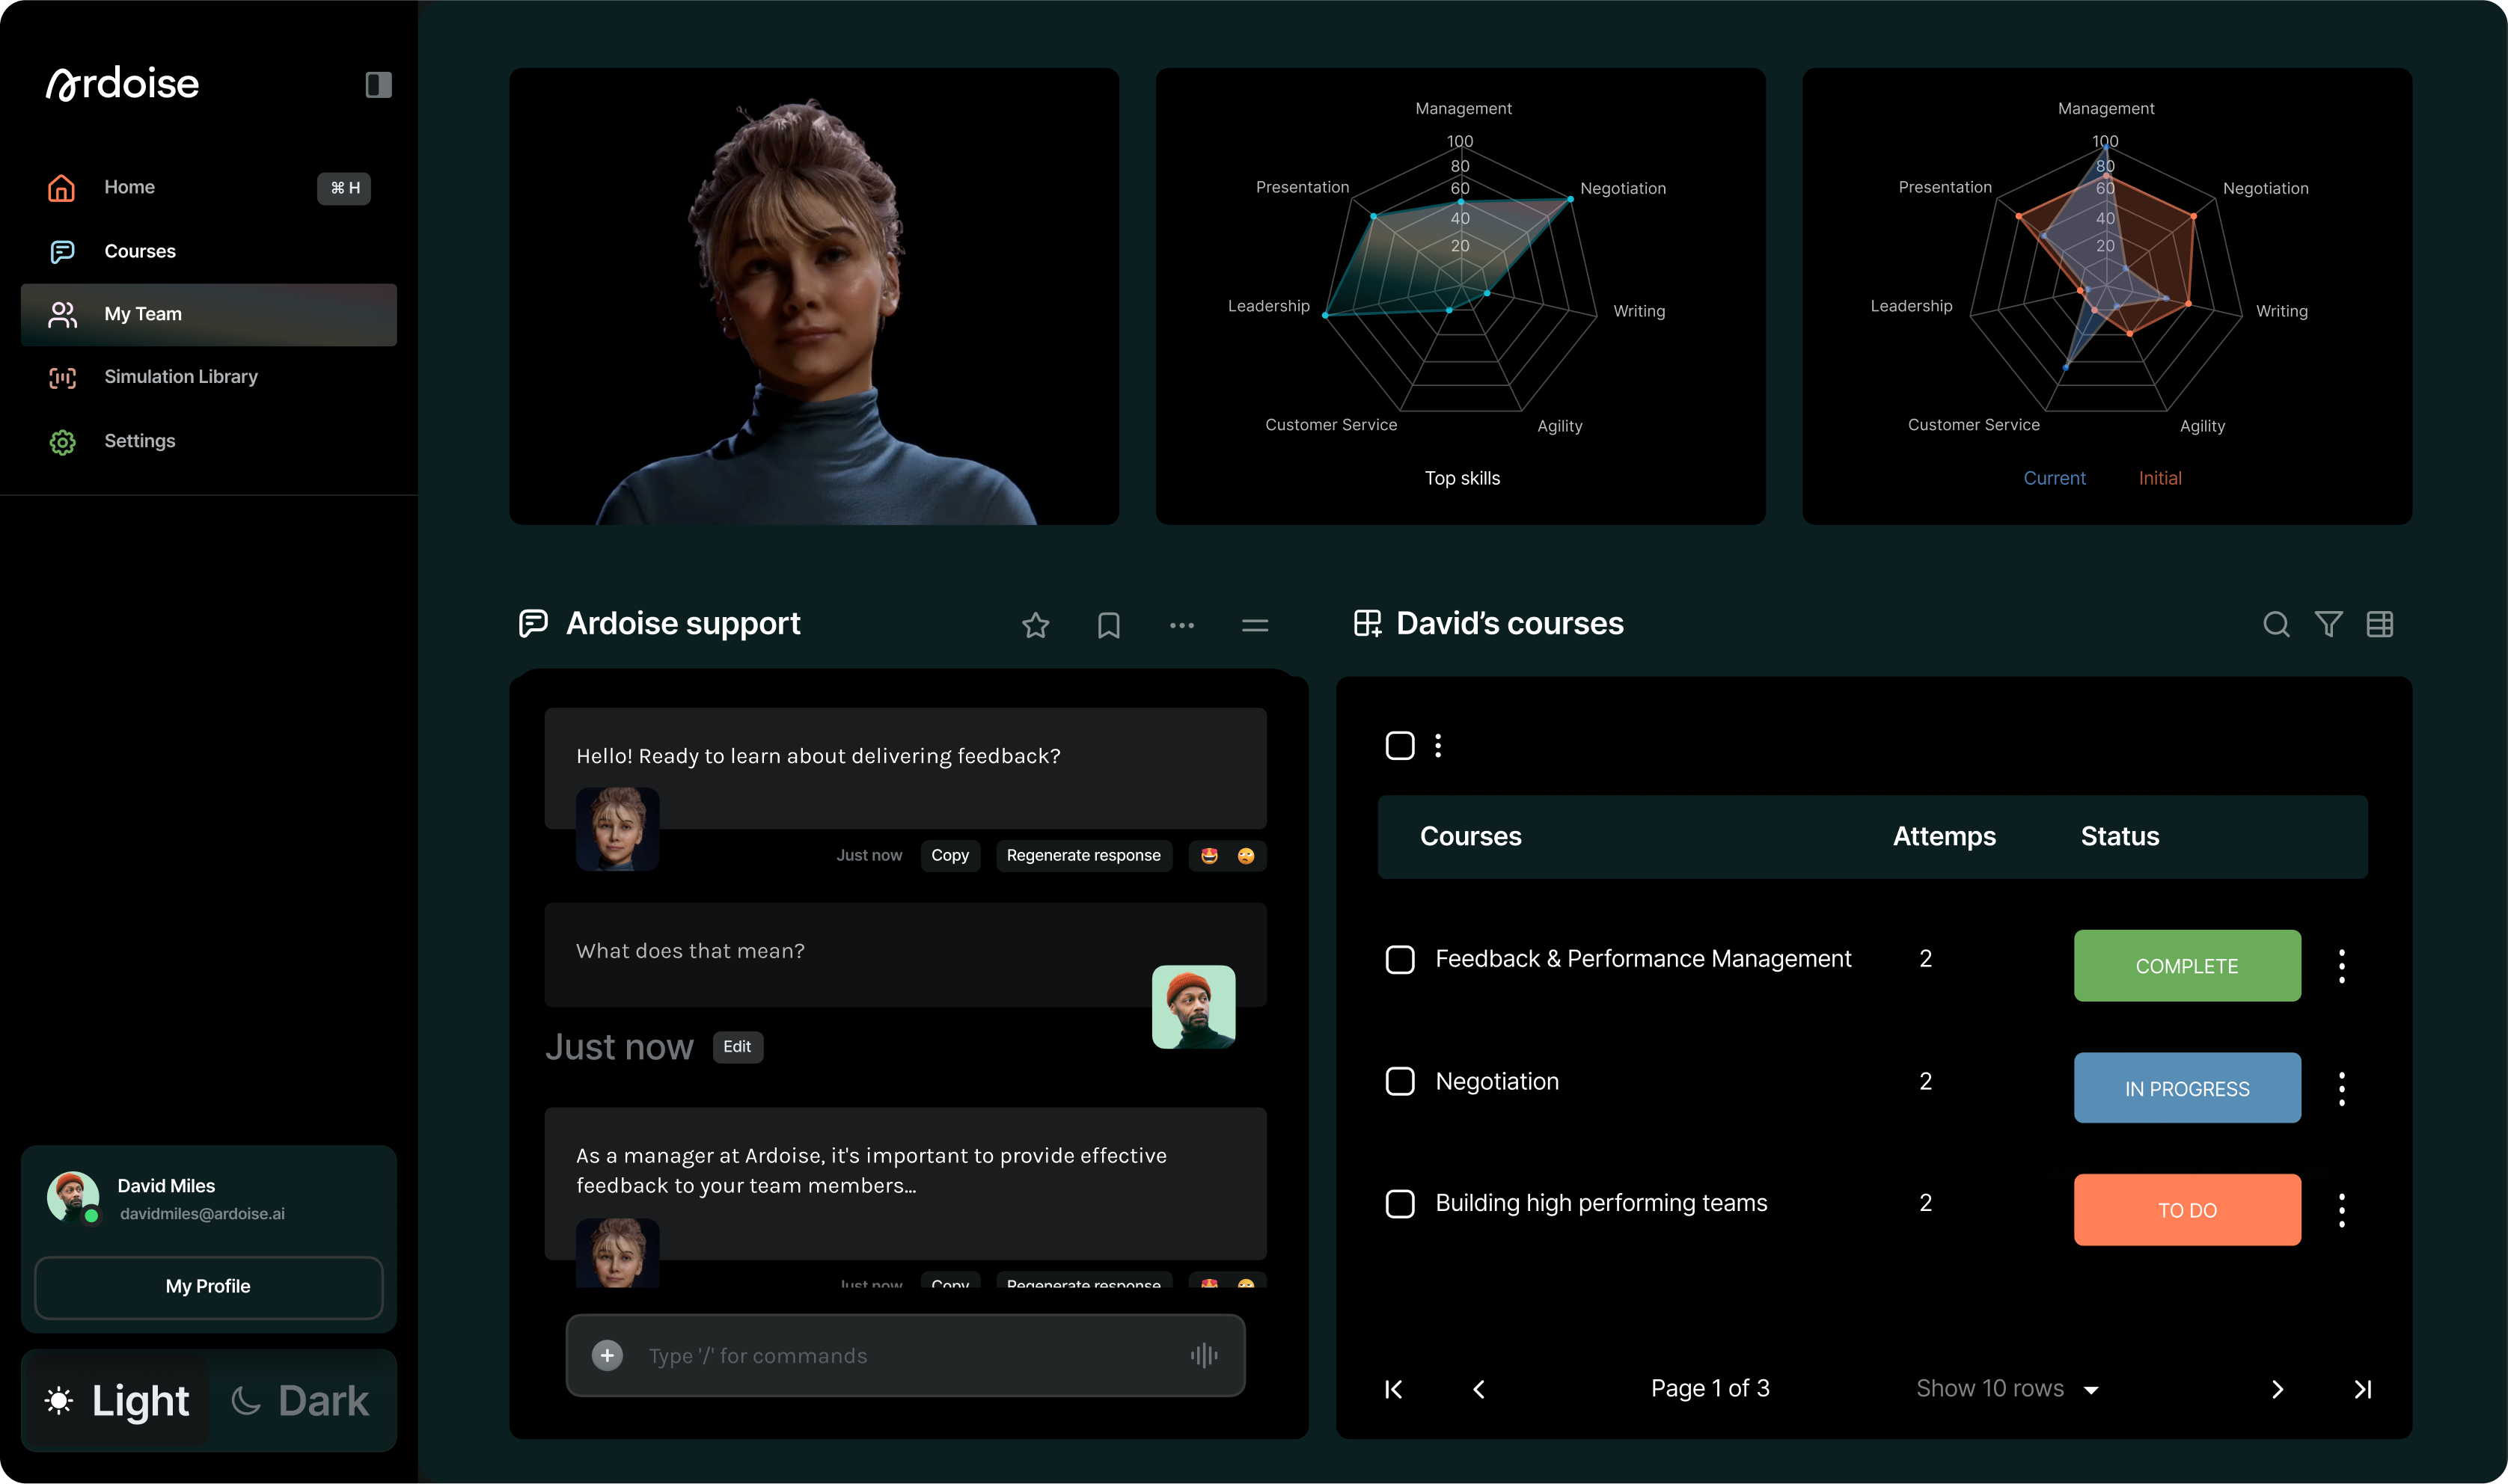Click the chat input 'Type / for commands'
Screen dimensions: 2508x1484
(905, 1356)
